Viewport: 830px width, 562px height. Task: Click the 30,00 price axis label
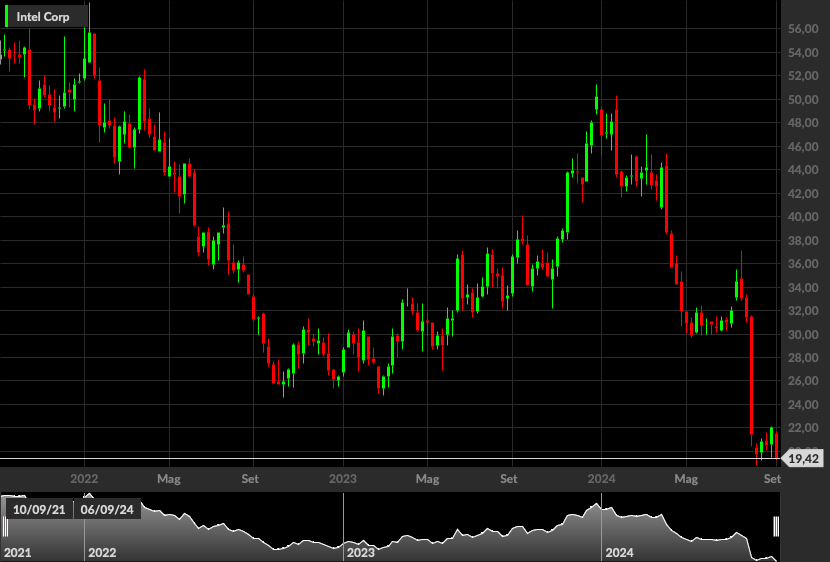[x=803, y=334]
